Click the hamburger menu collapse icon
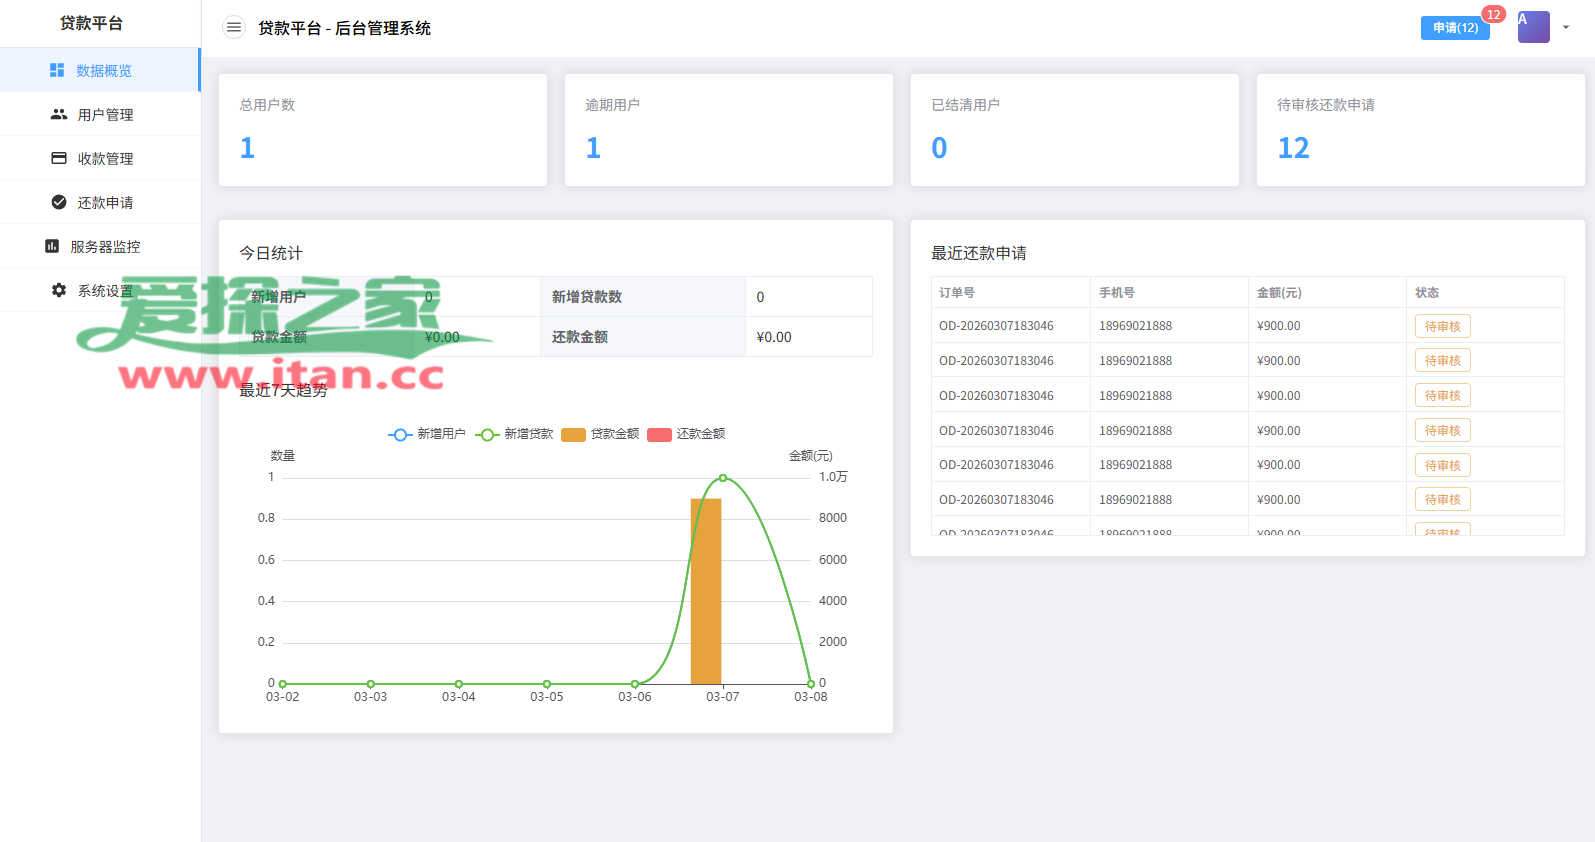1595x842 pixels. click(233, 28)
